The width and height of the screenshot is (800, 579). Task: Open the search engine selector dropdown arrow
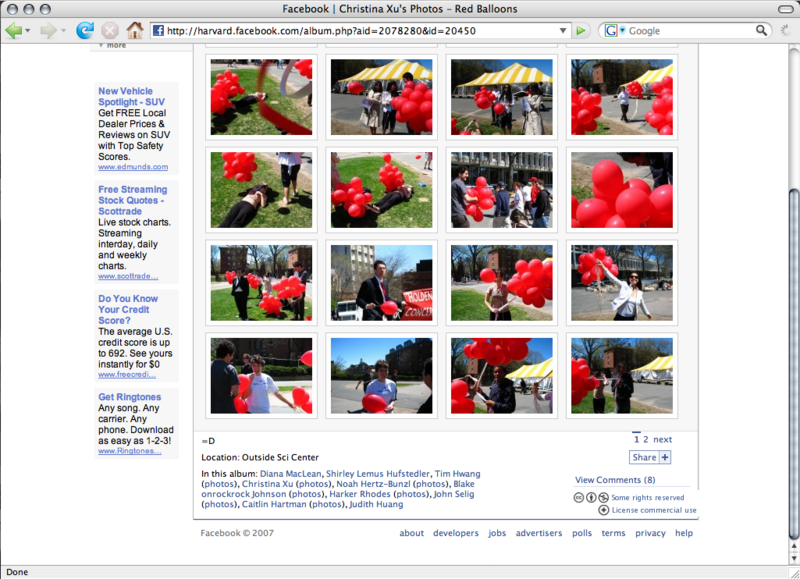coord(622,30)
